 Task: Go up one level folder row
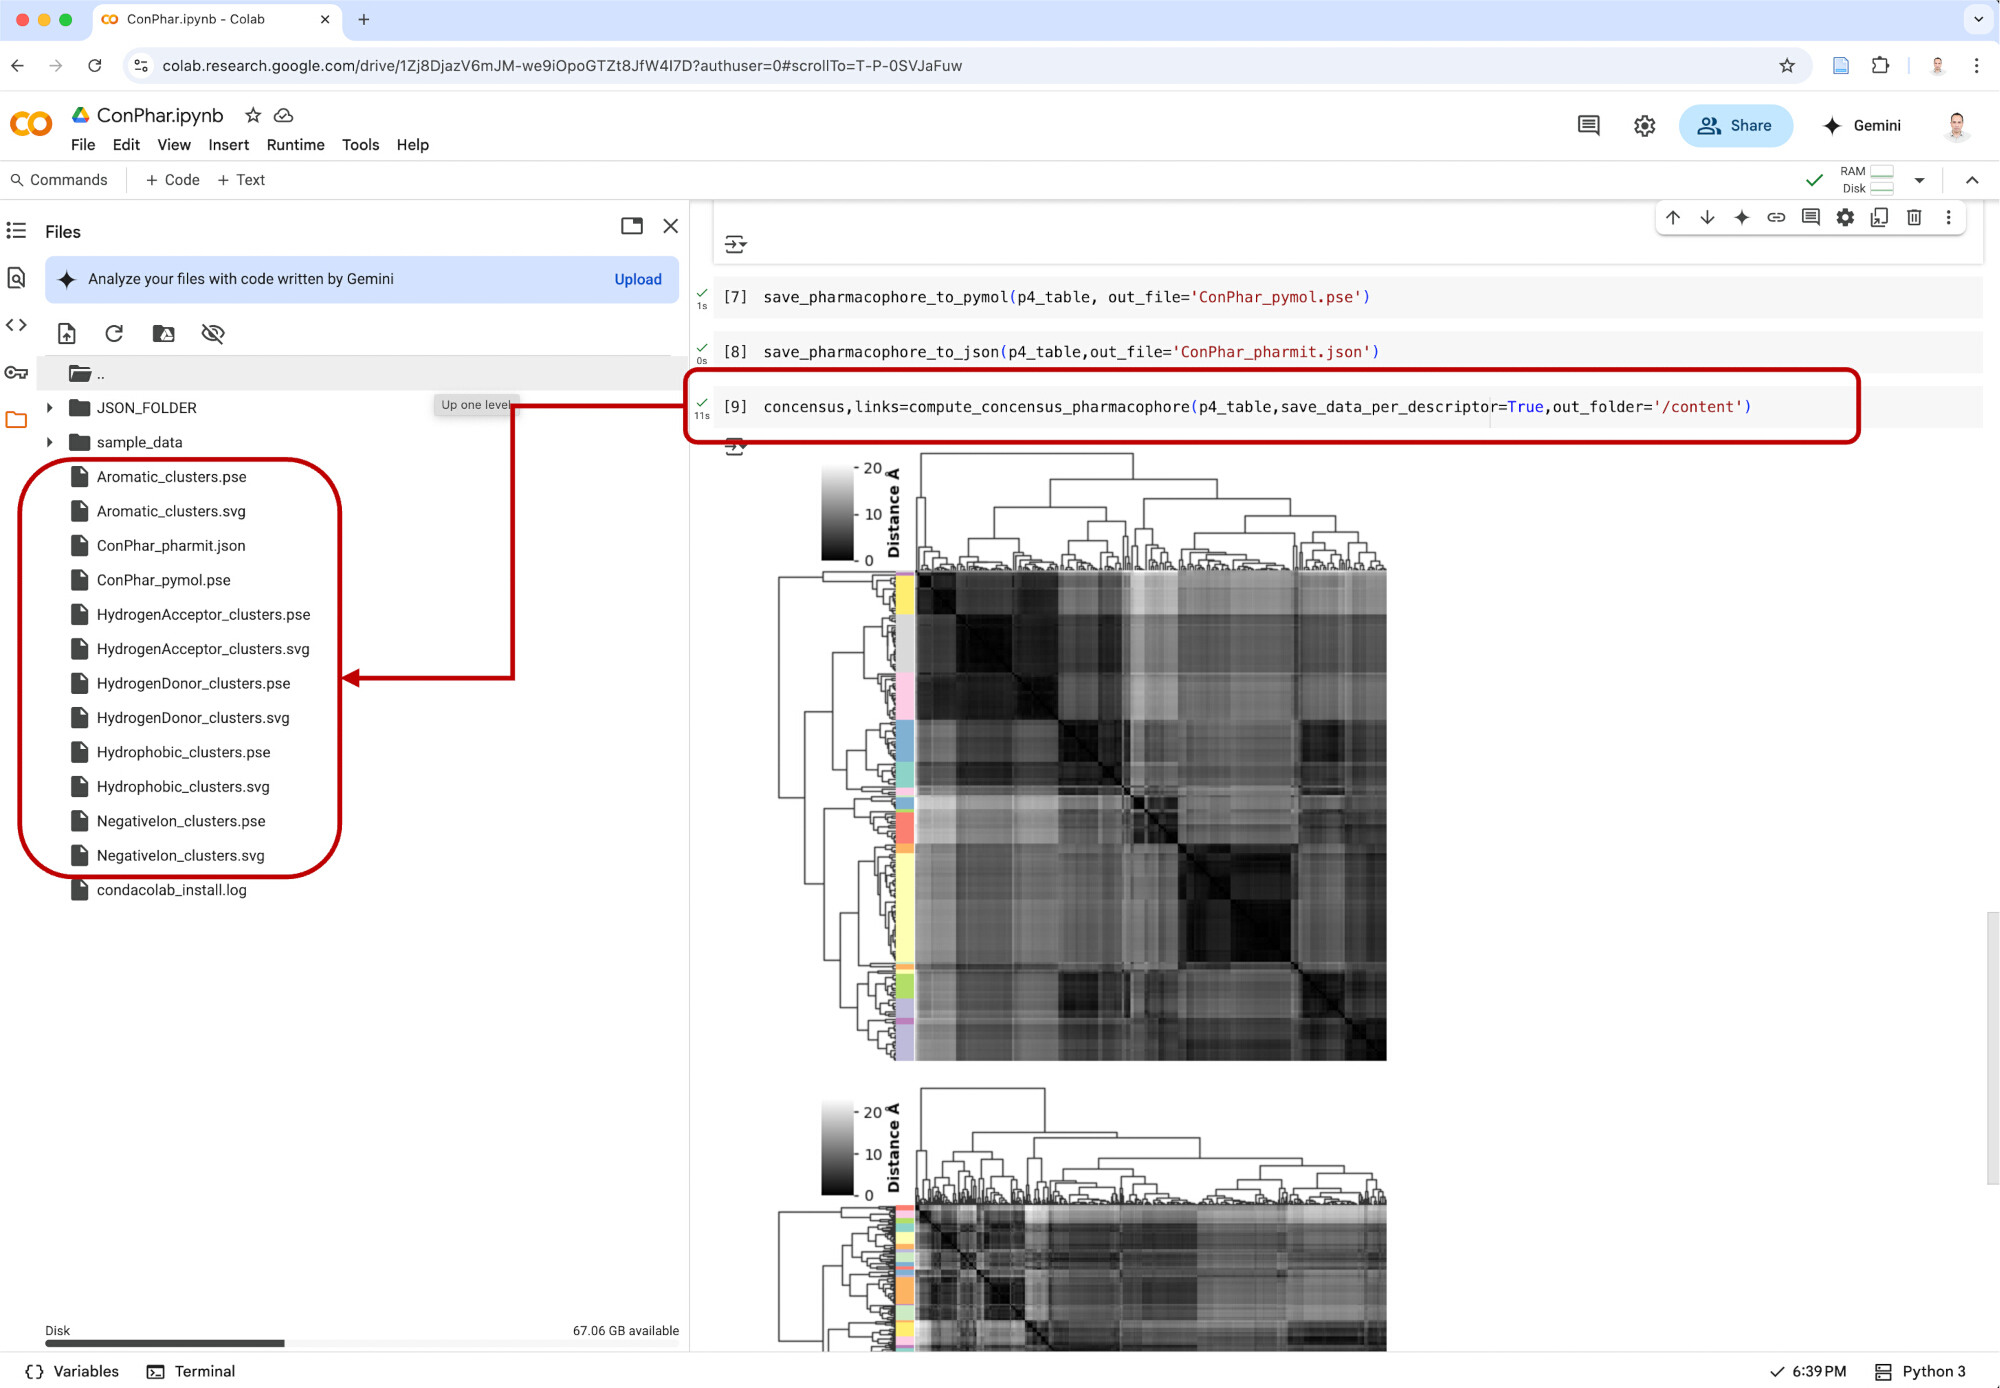pos(360,373)
